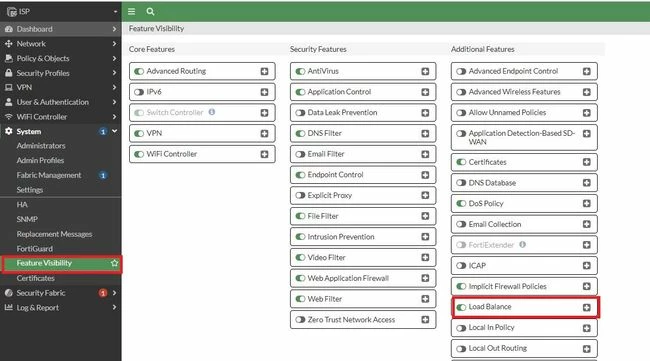Enable the IPv6 feature switch
Viewport: 650px width, 361px height.
point(139,92)
